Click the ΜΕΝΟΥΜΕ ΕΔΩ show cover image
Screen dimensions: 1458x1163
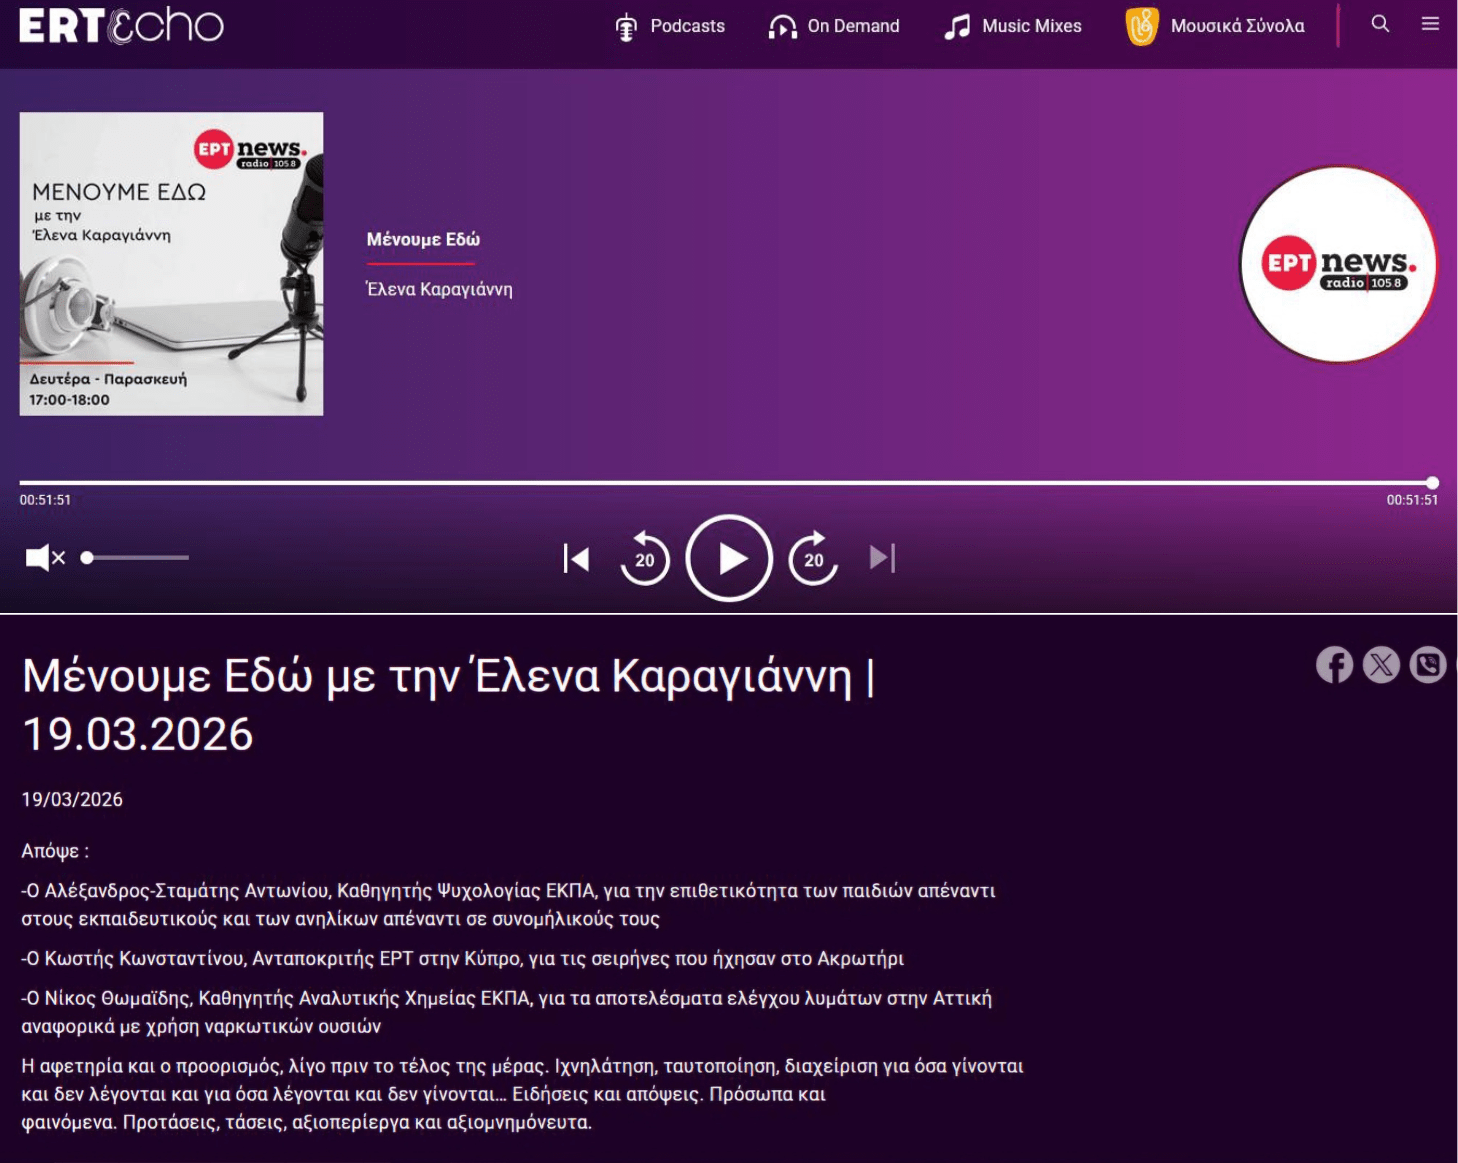[x=171, y=264]
